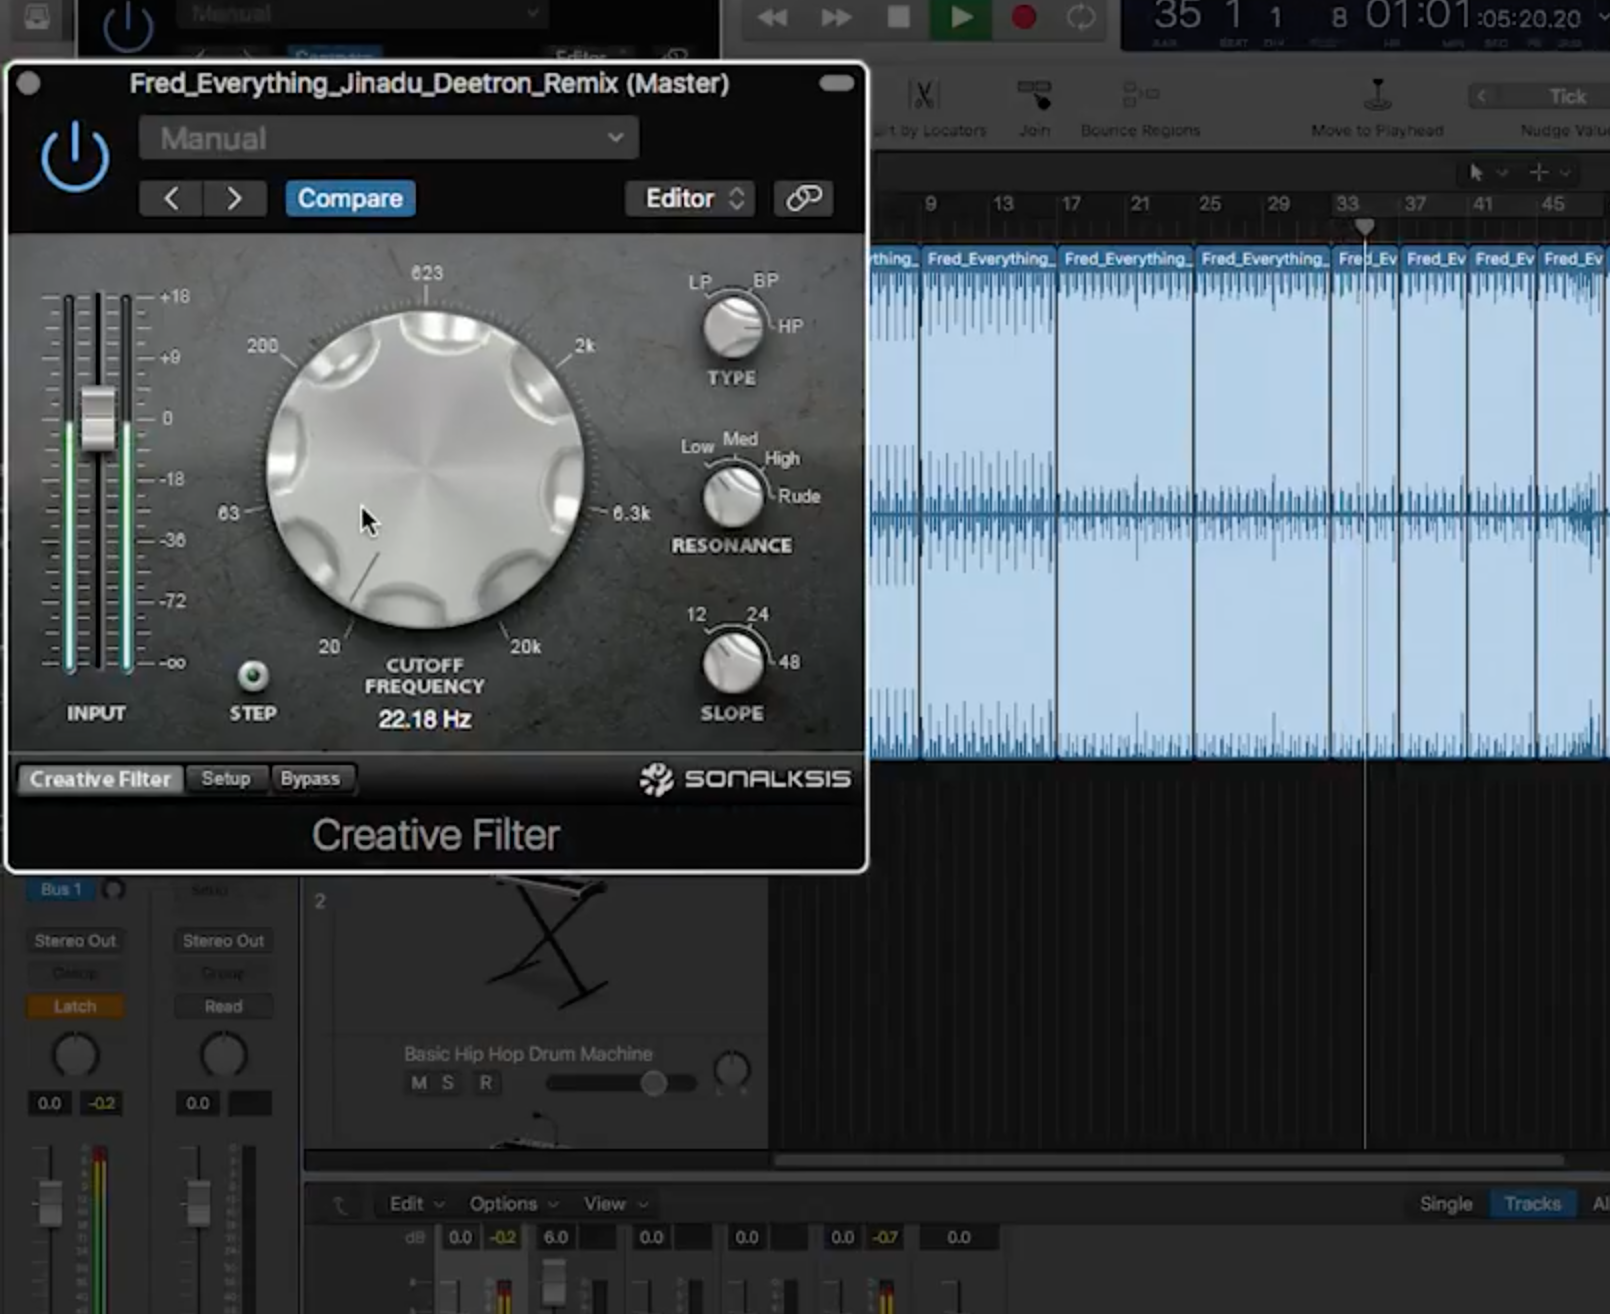This screenshot has width=1610, height=1314.
Task: Click the INPUT fader handle
Action: [98, 418]
